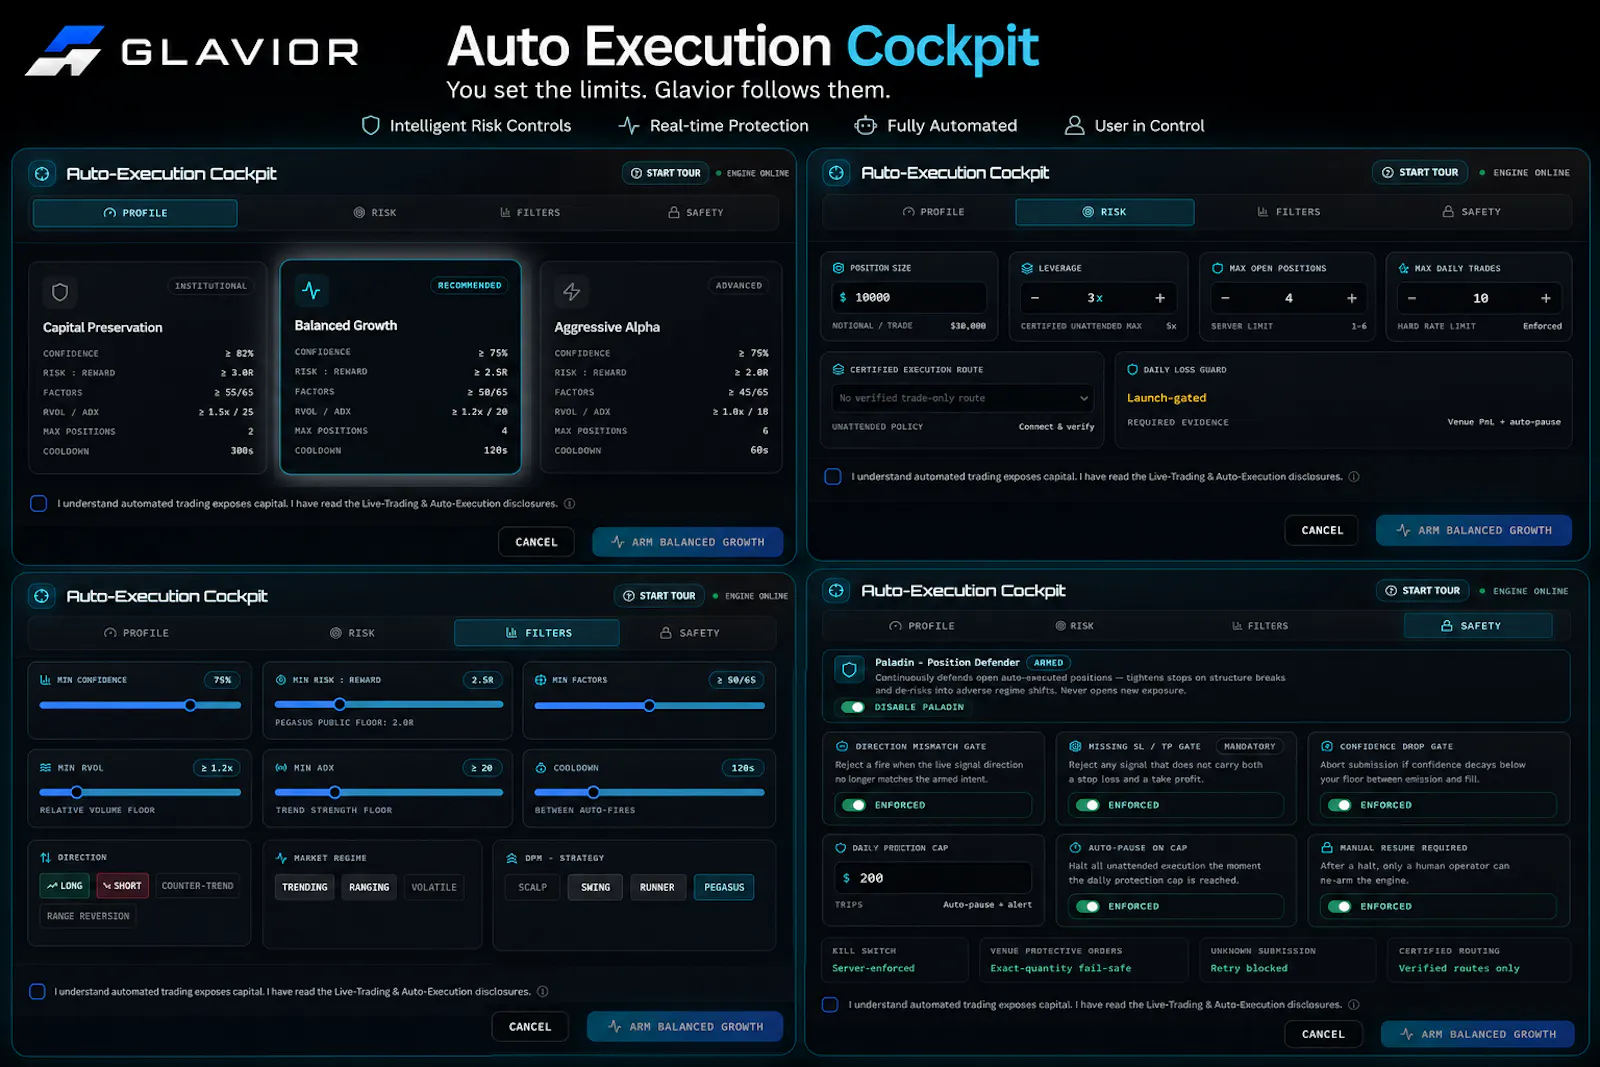The height and width of the screenshot is (1067, 1600).
Task: Click the info icon beside disclosure in Profile-view cockpit
Action: coord(569,504)
